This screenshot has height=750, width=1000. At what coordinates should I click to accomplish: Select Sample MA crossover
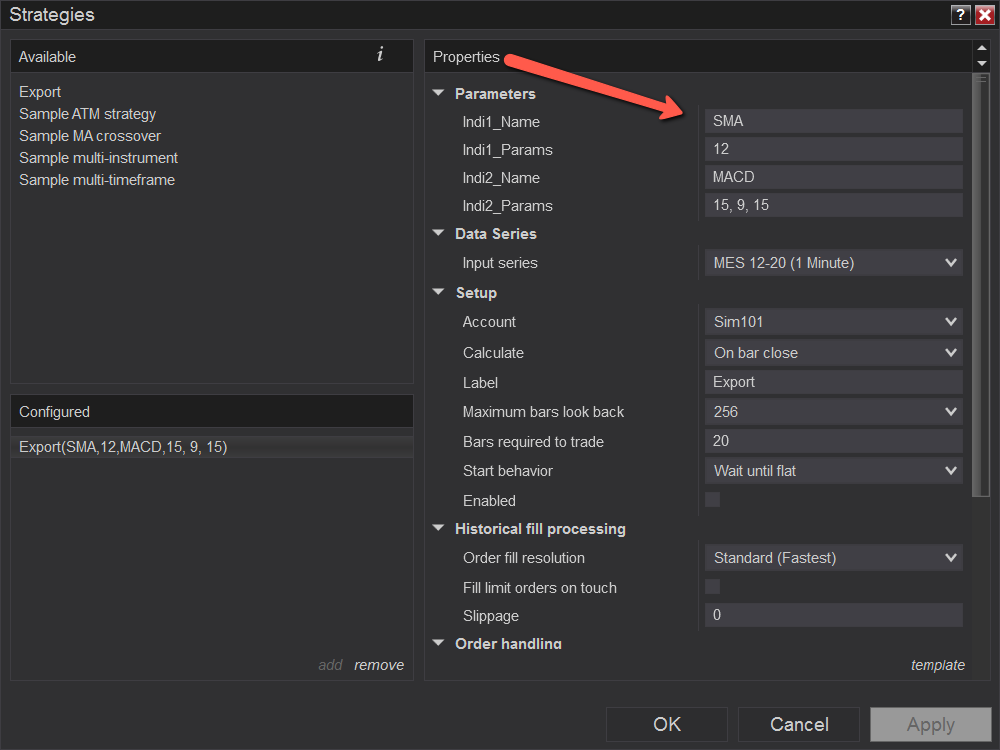pos(90,136)
